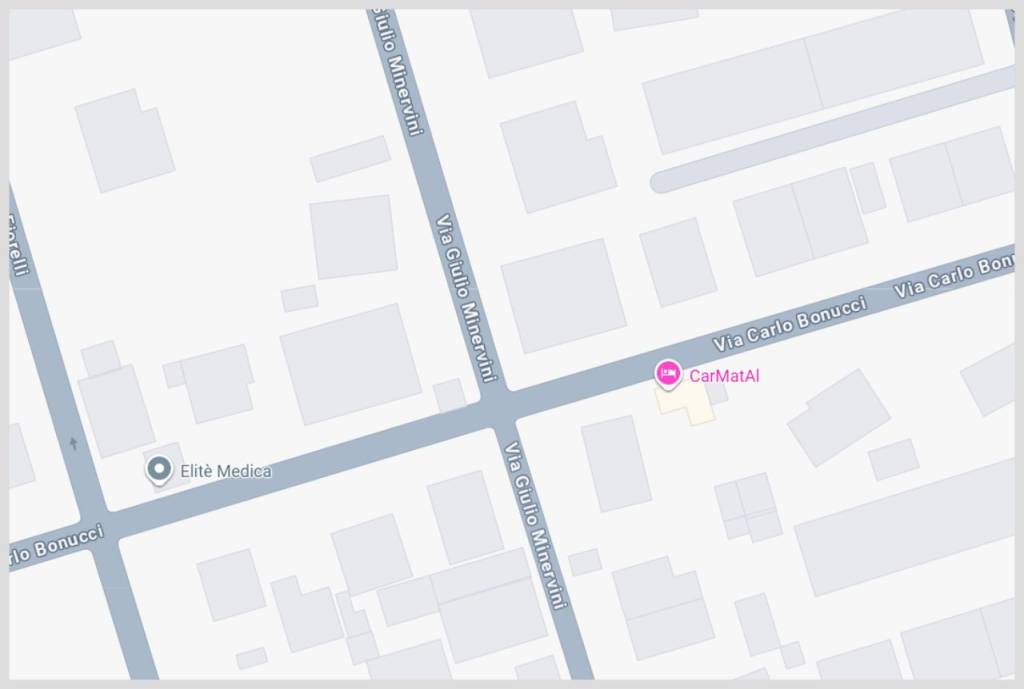Screen dimensions: 1024x689
Task: Select the small square building at the intersection's northwest corner
Action: [449, 395]
